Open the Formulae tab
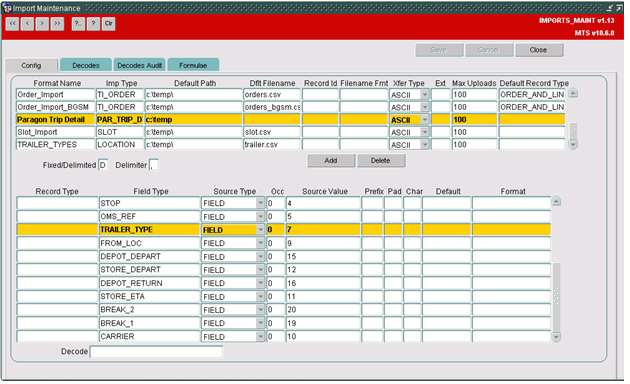Screen dimensions: 630x384 click(x=193, y=65)
